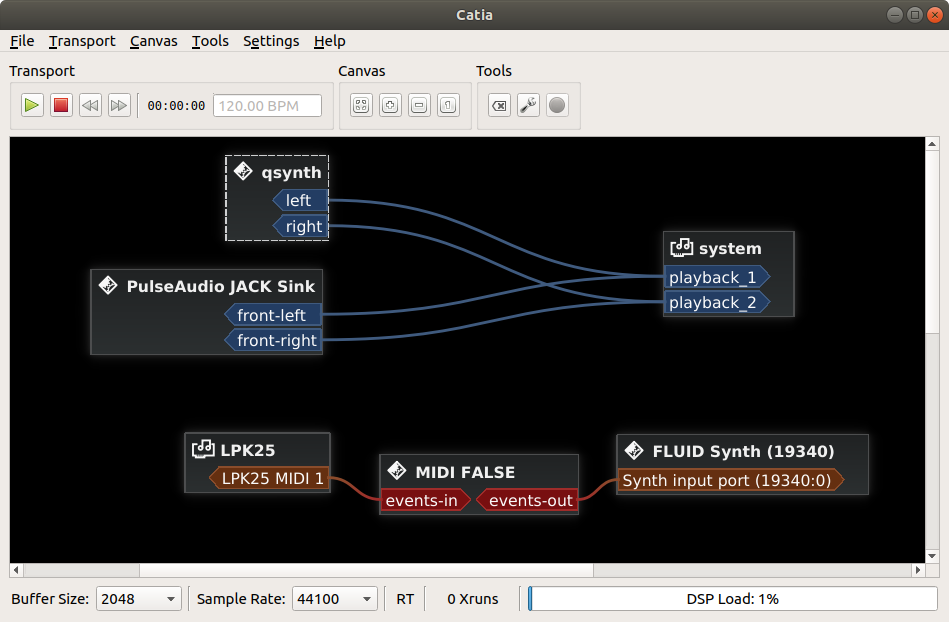This screenshot has height=622, width=949.
Task: Select qsynth right output port
Action: [300, 226]
